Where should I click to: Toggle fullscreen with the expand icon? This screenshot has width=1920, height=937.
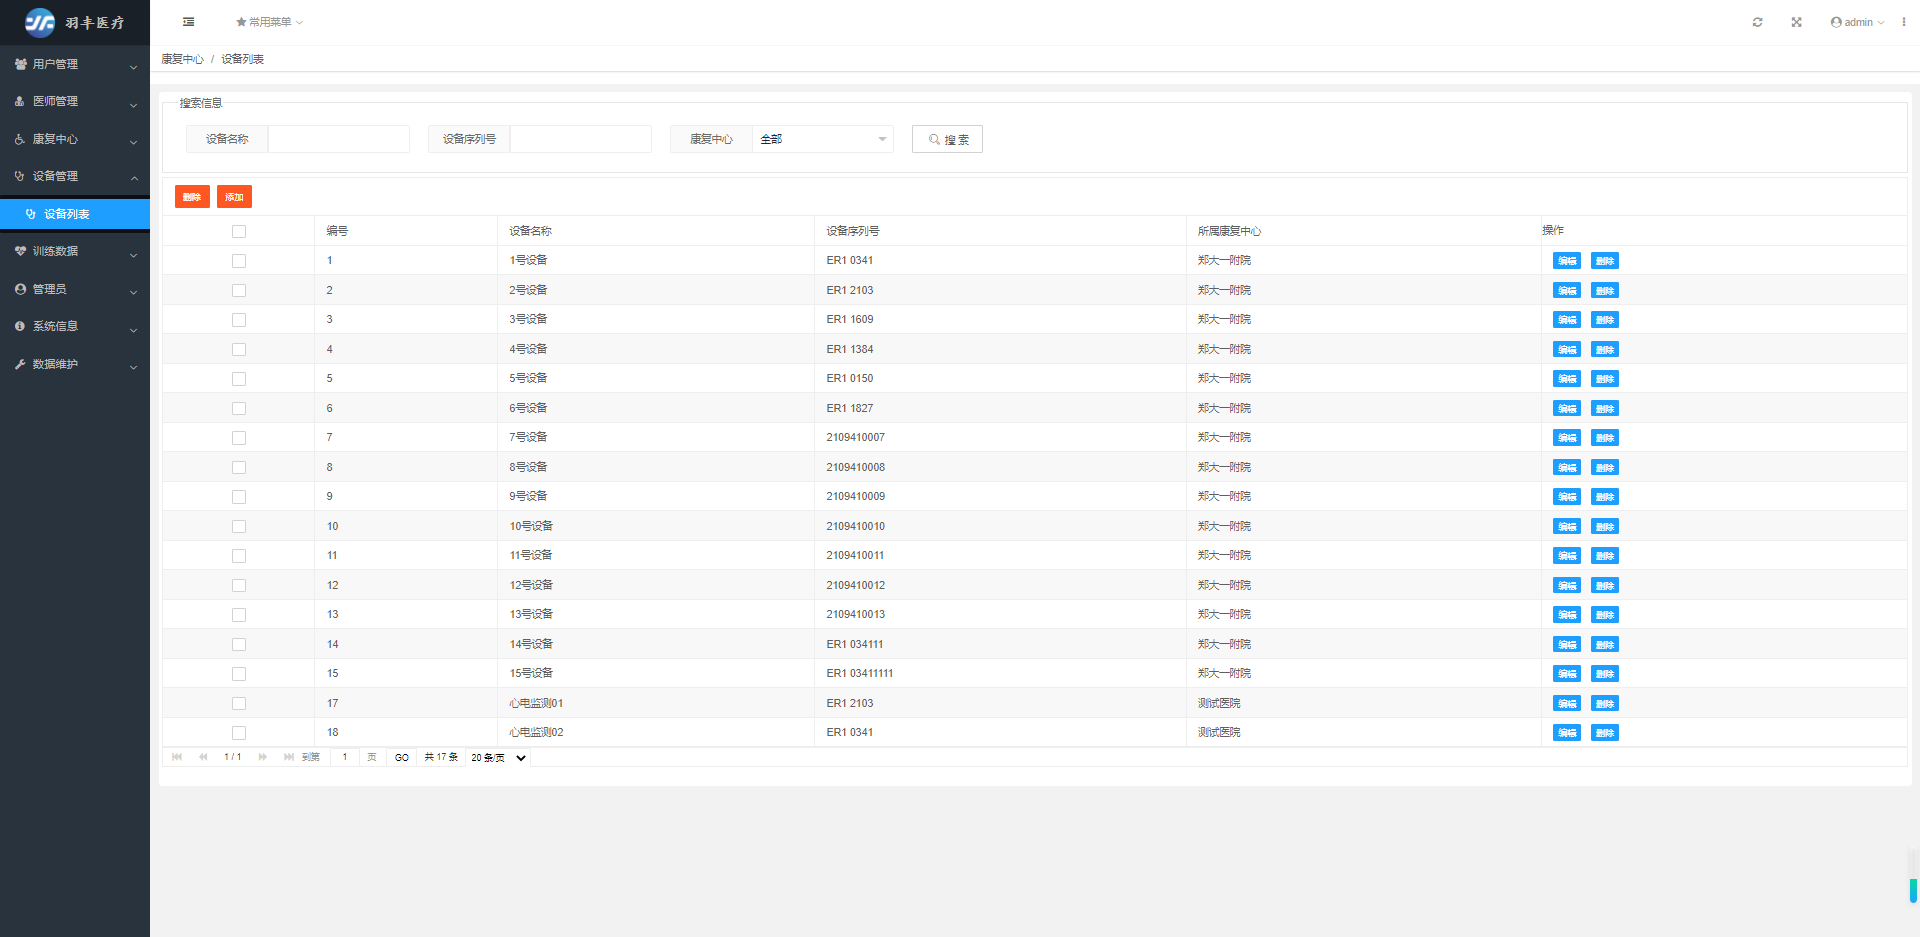1796,22
